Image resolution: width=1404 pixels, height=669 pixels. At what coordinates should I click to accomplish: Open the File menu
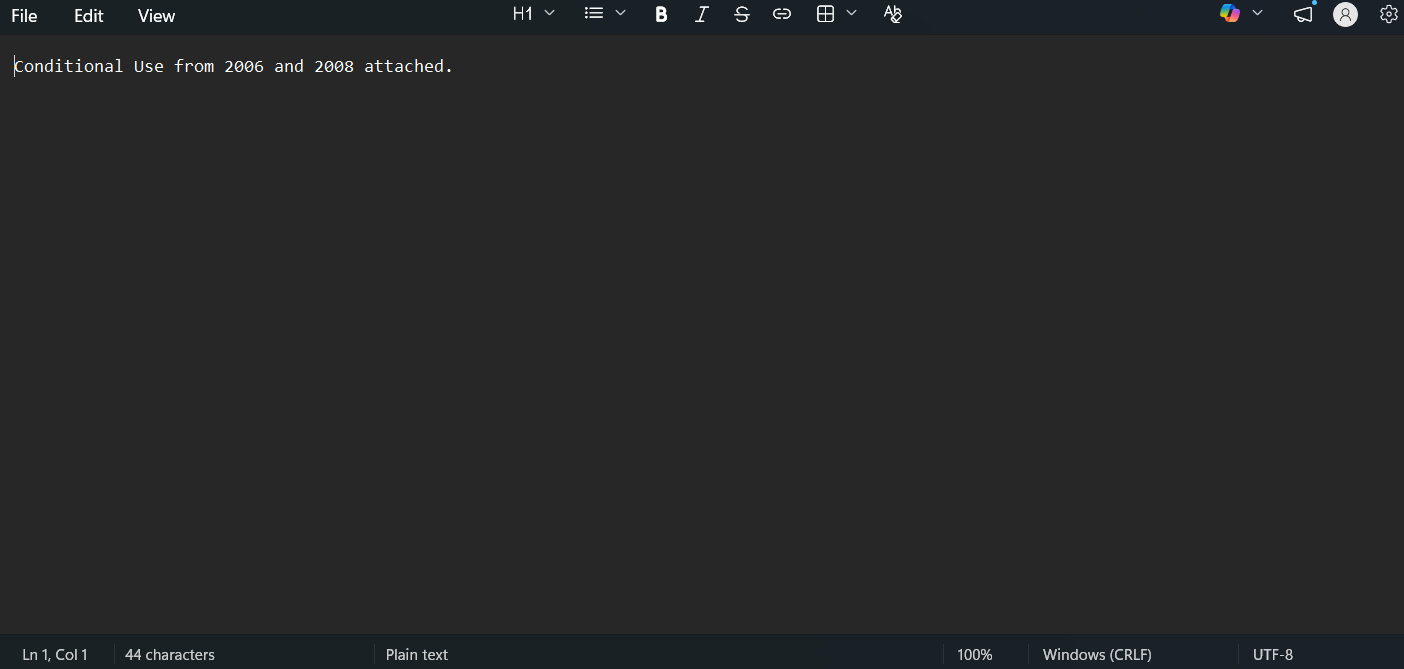(24, 16)
